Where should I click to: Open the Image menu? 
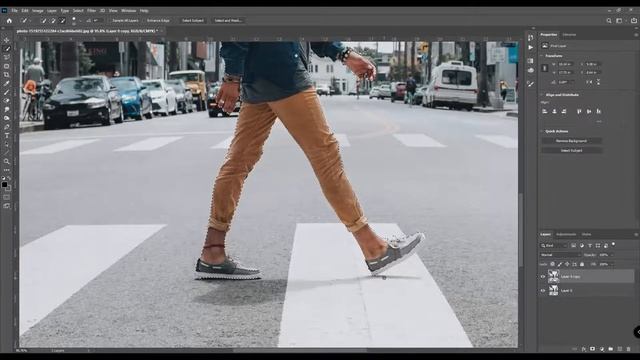click(x=38, y=11)
